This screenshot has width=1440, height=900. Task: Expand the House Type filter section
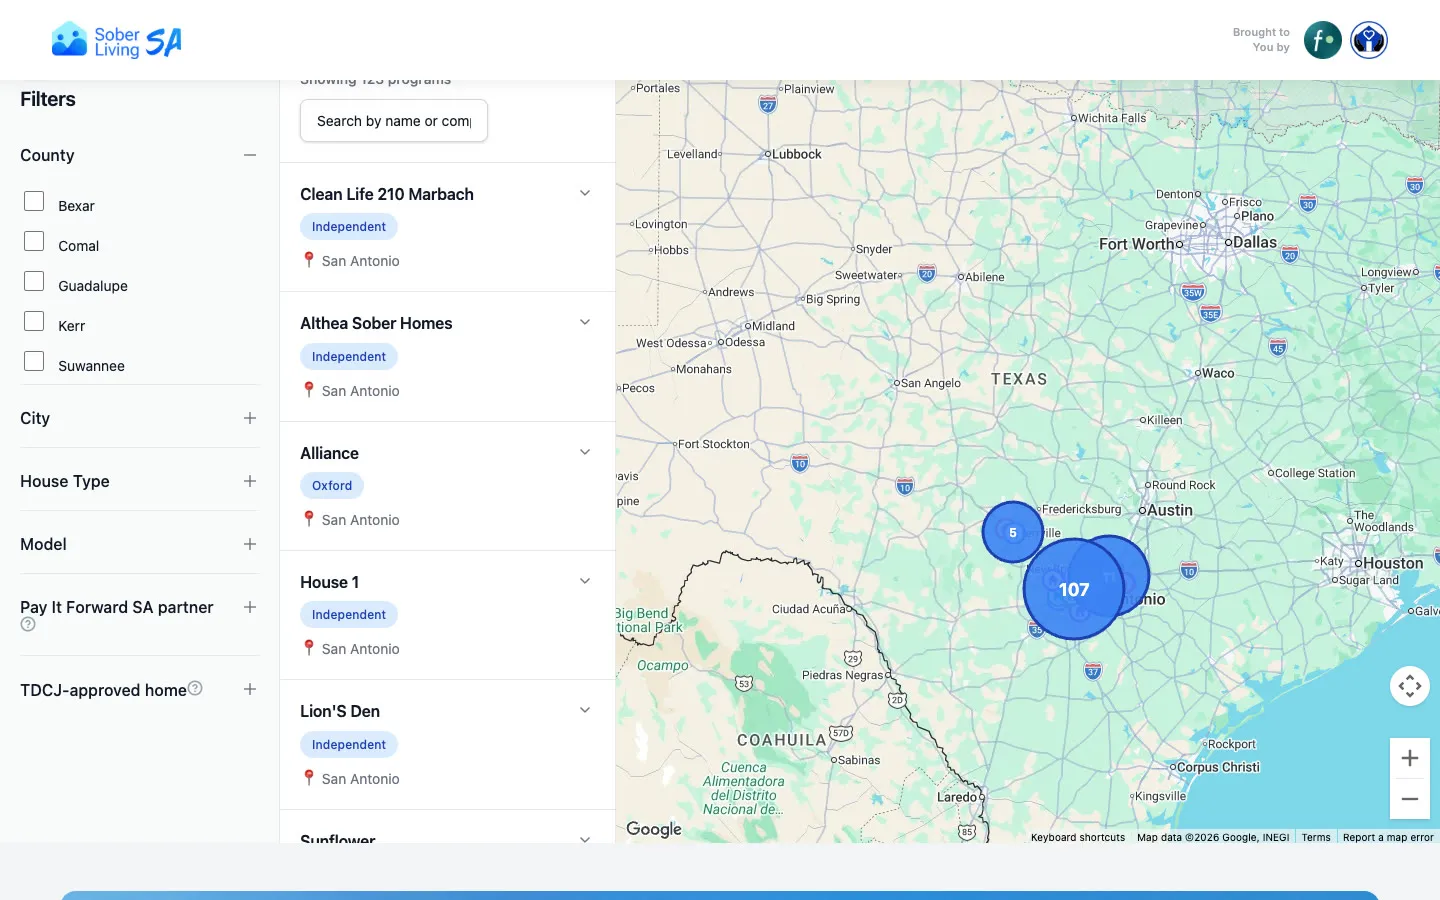click(250, 481)
